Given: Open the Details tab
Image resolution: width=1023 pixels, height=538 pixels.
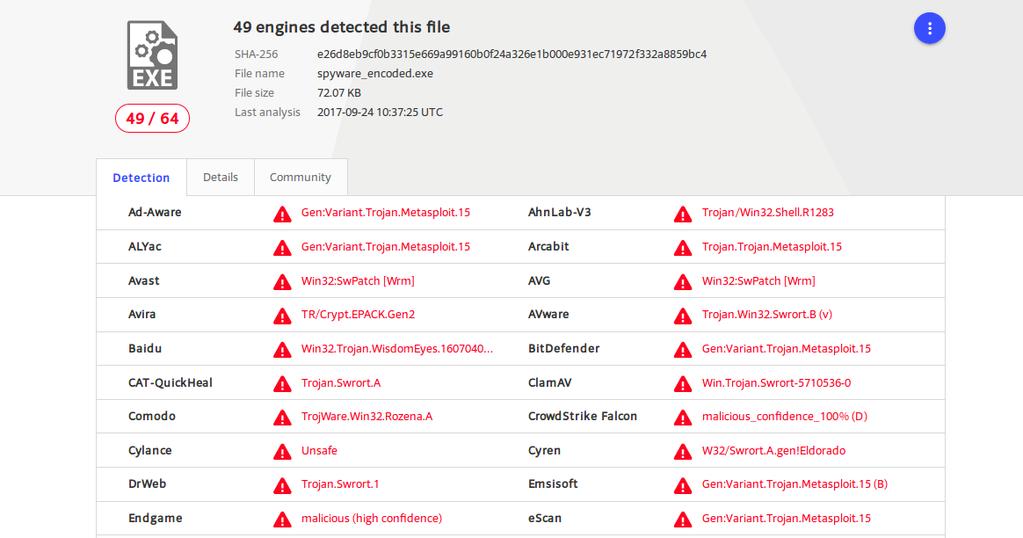Looking at the screenshot, I should point(221,177).
